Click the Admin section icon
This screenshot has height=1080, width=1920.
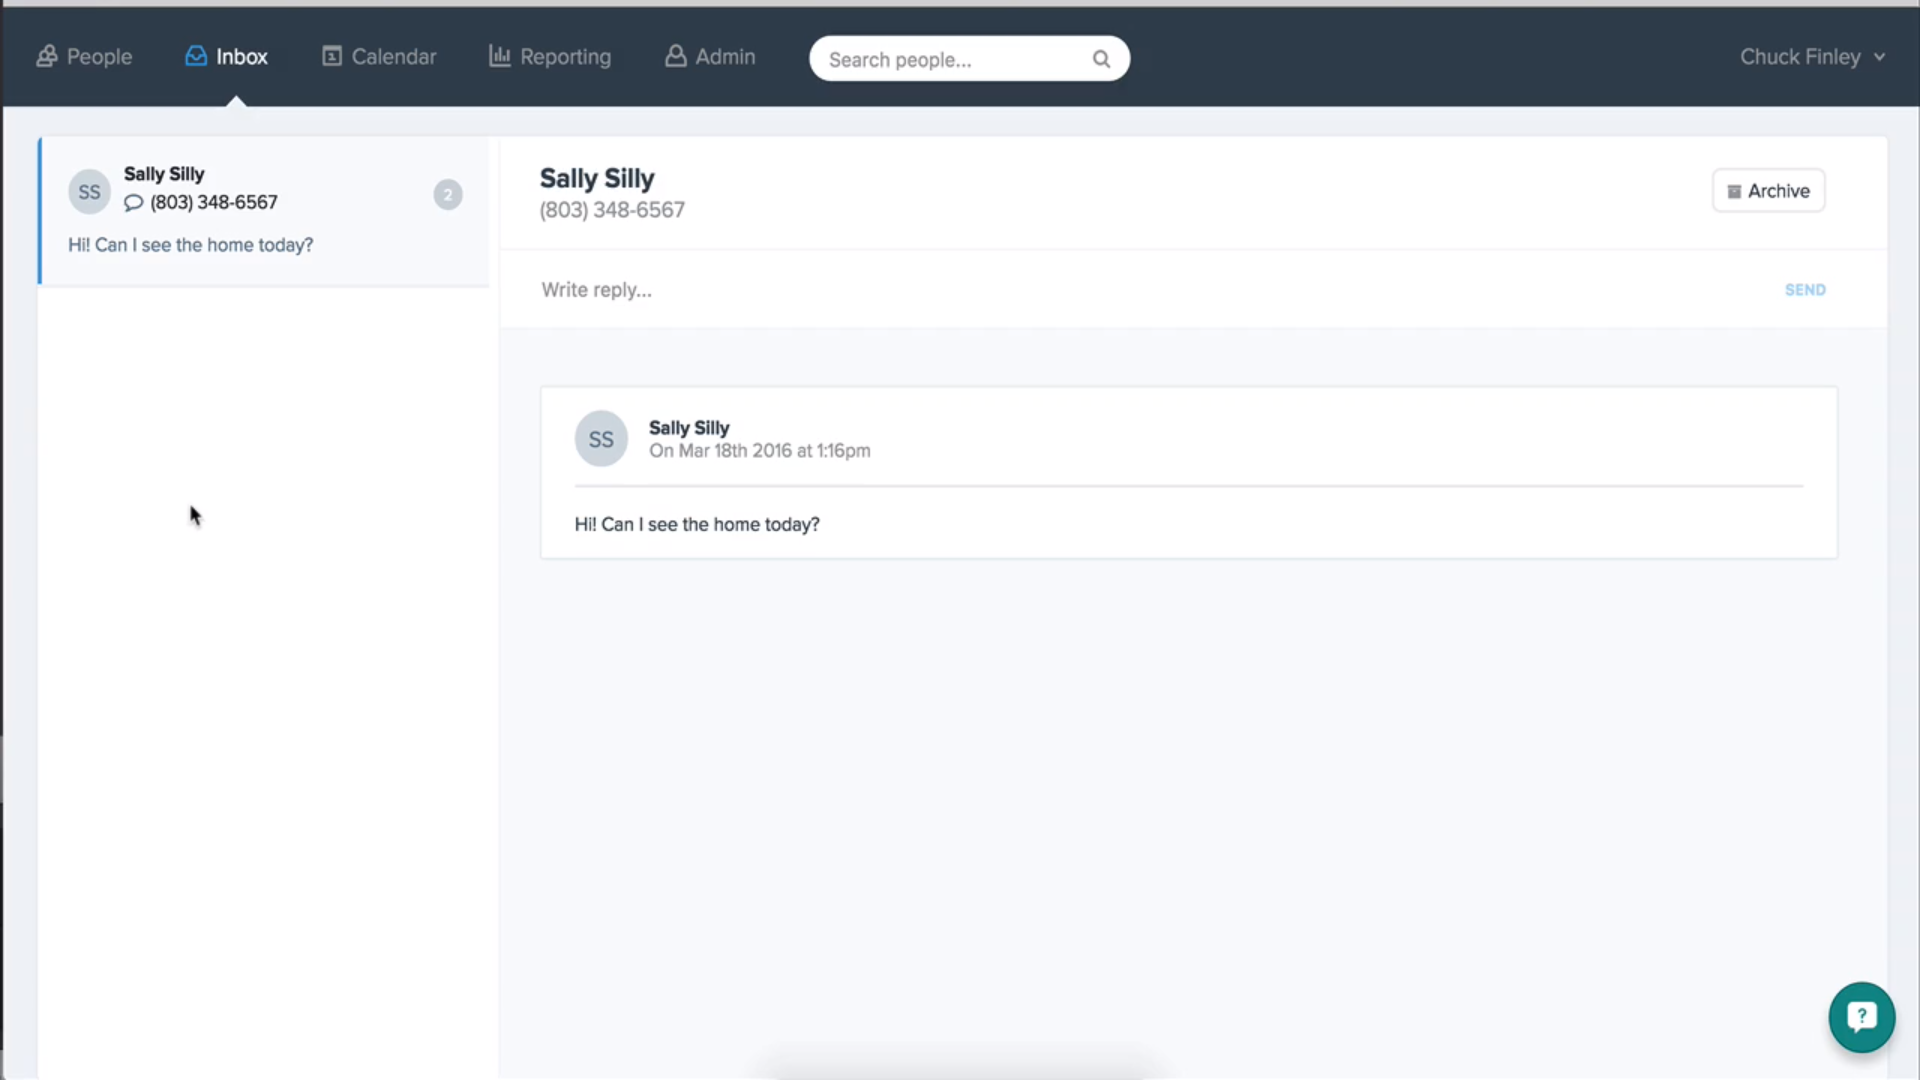click(674, 57)
